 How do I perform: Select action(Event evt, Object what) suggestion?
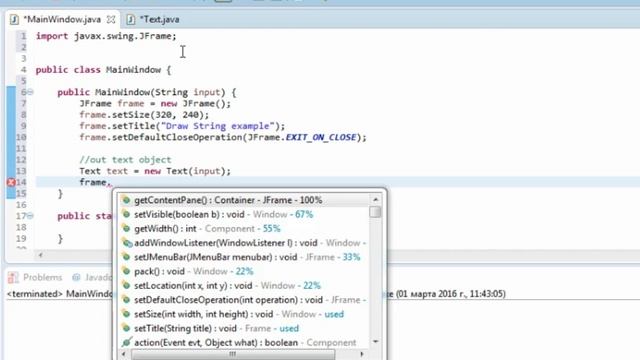point(244,342)
